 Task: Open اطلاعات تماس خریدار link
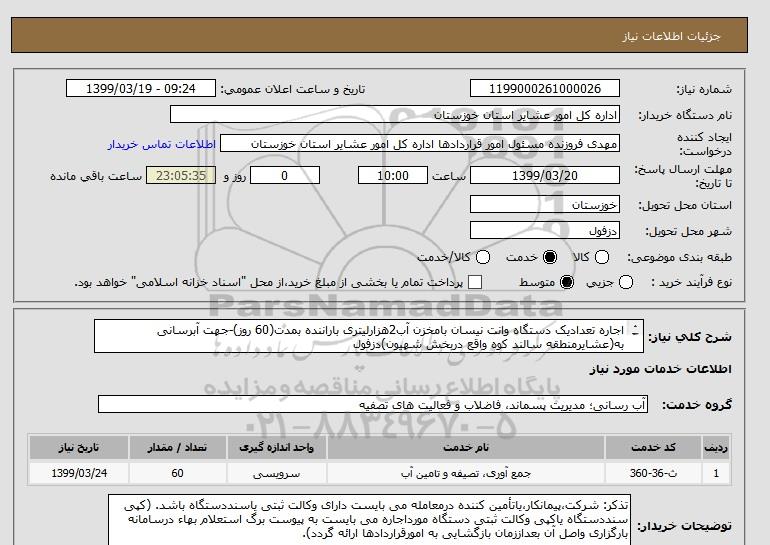[162, 144]
